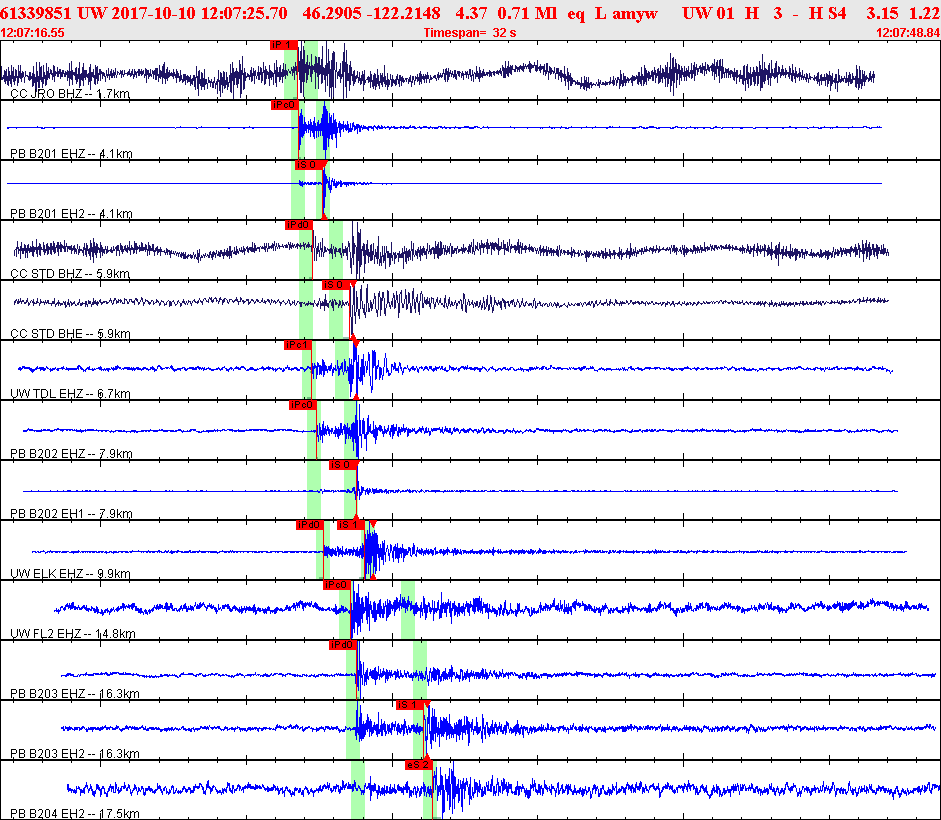Click the 'UW TDL EHZ -- 6.7km' channel label
The image size is (941, 820).
70,394
